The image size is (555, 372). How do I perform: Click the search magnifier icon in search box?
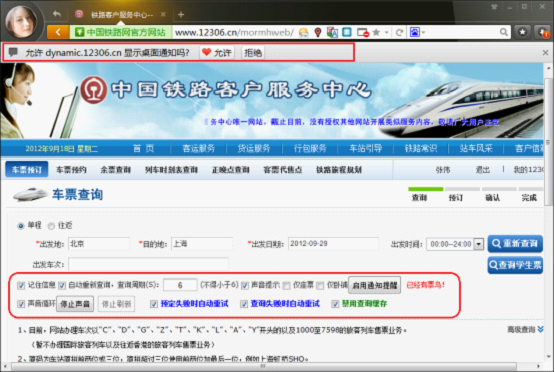tap(503, 33)
